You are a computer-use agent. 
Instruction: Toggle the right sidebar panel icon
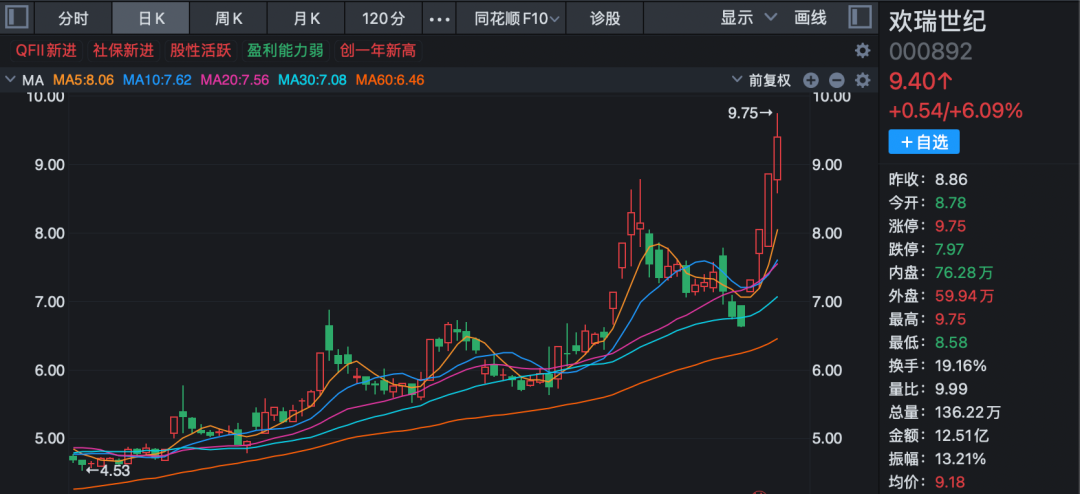coord(860,18)
